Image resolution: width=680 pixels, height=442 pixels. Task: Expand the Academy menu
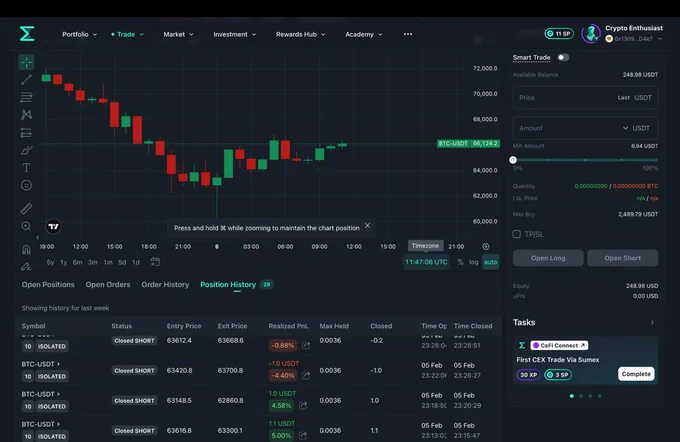click(363, 34)
